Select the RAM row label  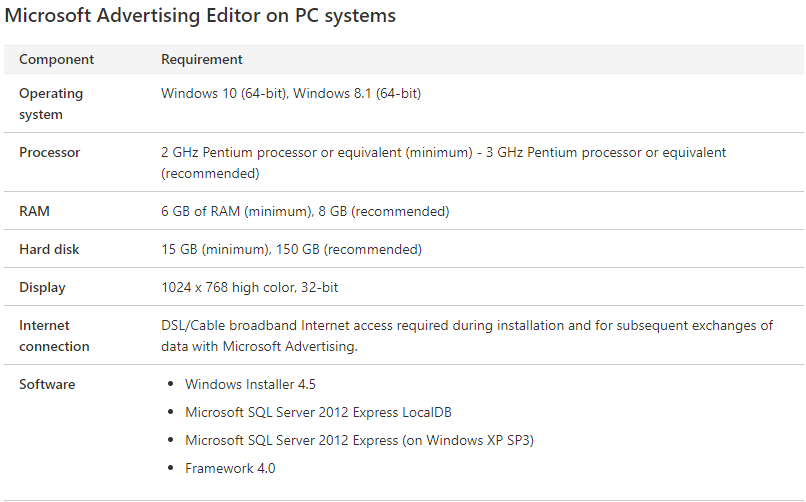[34, 211]
